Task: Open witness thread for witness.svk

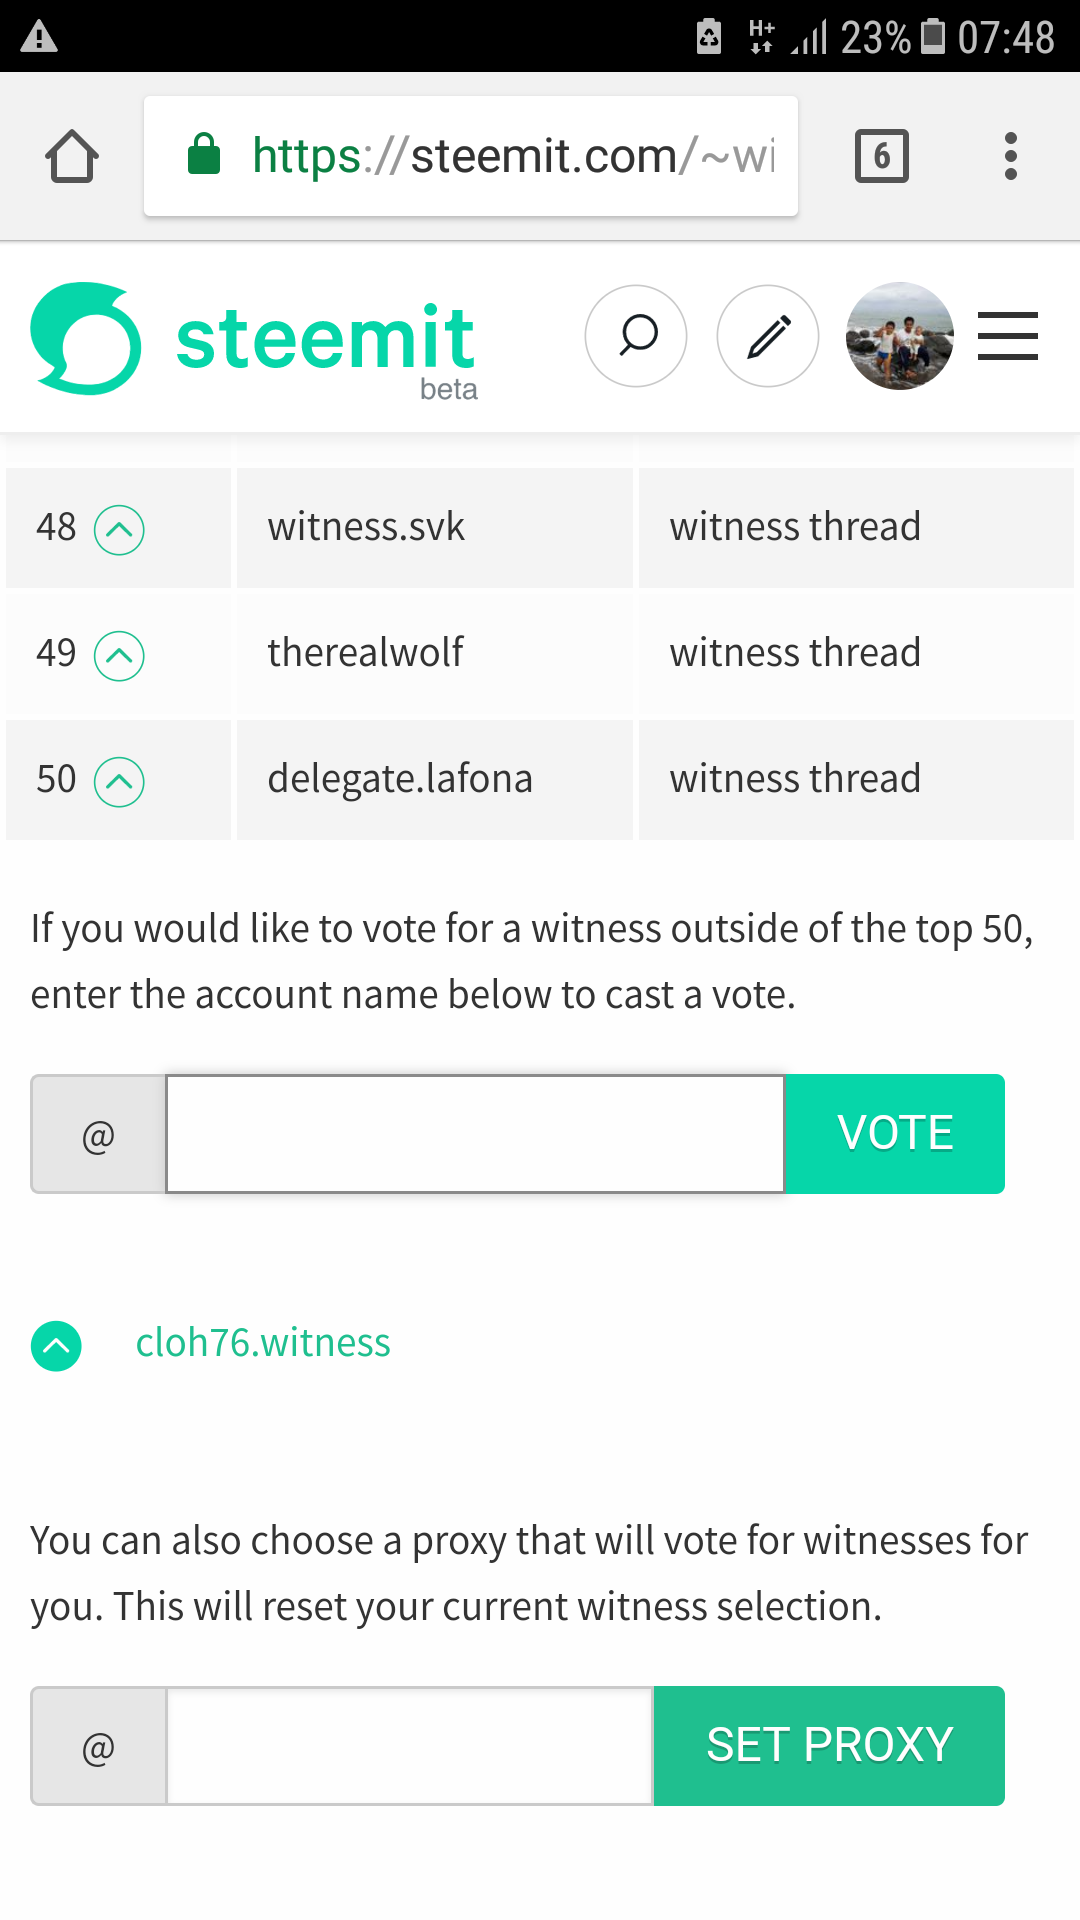Action: (795, 527)
